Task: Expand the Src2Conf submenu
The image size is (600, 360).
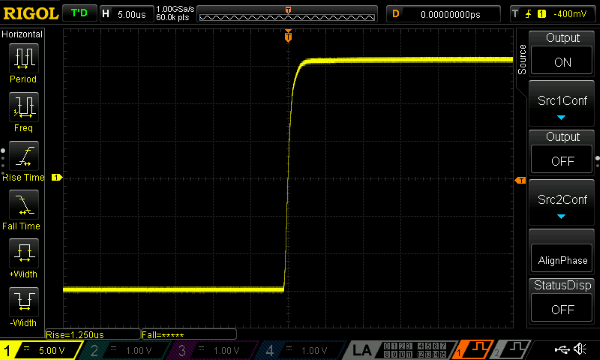Action: click(x=562, y=203)
